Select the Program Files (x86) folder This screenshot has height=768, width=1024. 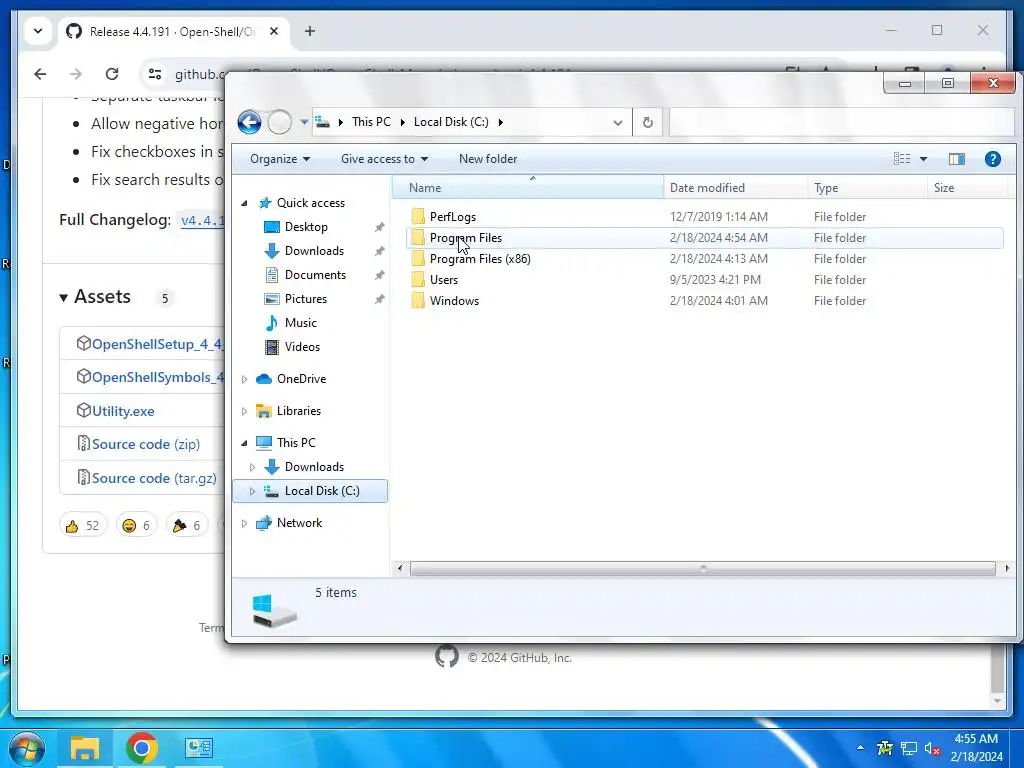705,259
